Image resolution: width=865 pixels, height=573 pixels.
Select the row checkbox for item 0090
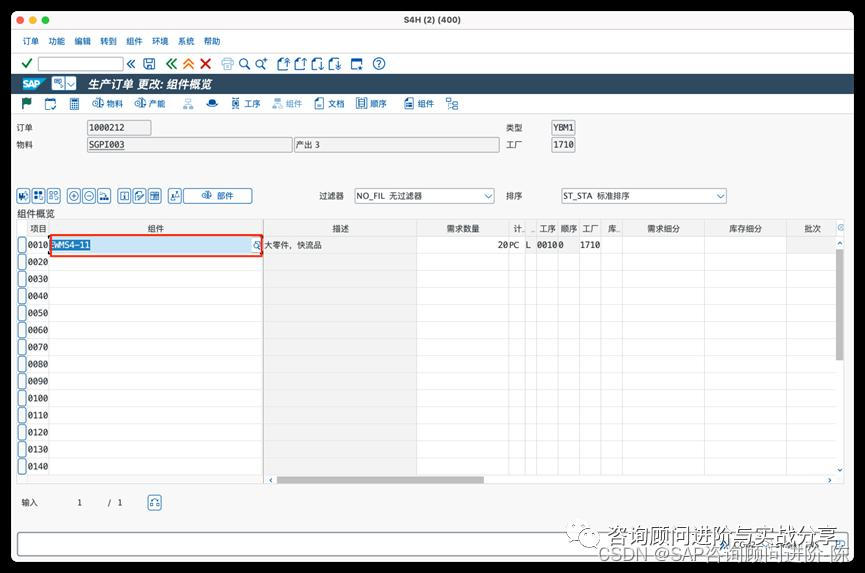point(22,381)
